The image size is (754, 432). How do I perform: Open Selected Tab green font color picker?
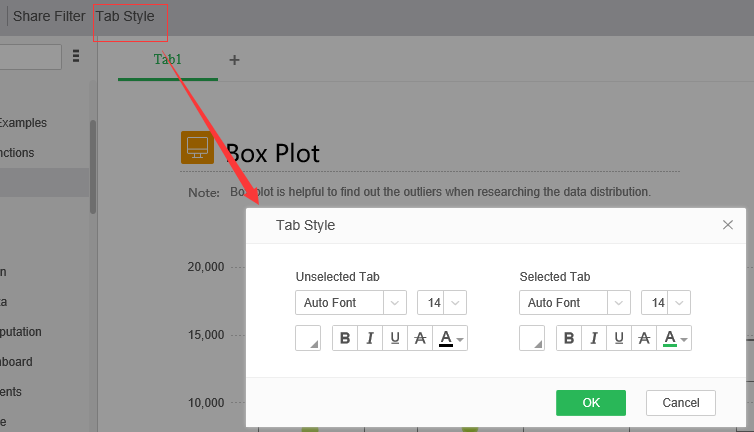click(674, 338)
